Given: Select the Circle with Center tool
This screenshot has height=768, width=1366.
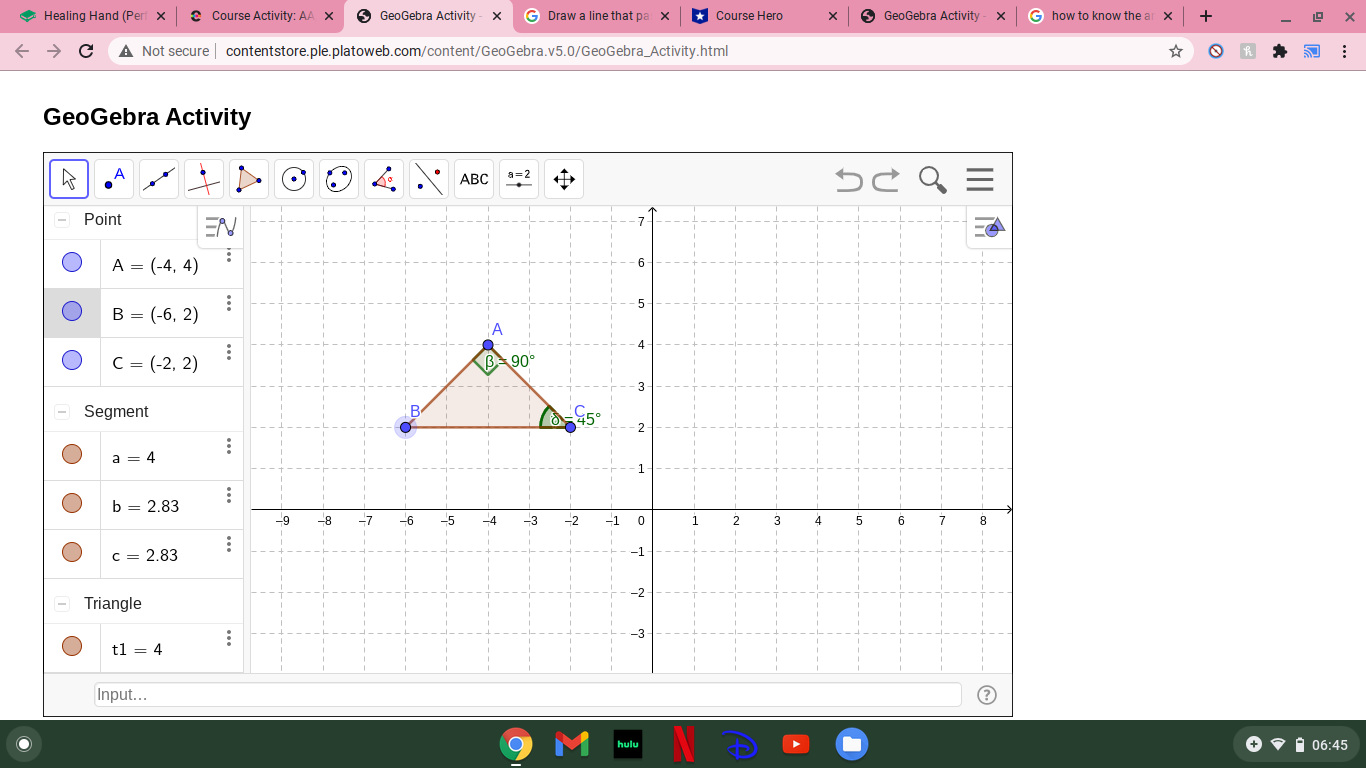Looking at the screenshot, I should [x=294, y=179].
